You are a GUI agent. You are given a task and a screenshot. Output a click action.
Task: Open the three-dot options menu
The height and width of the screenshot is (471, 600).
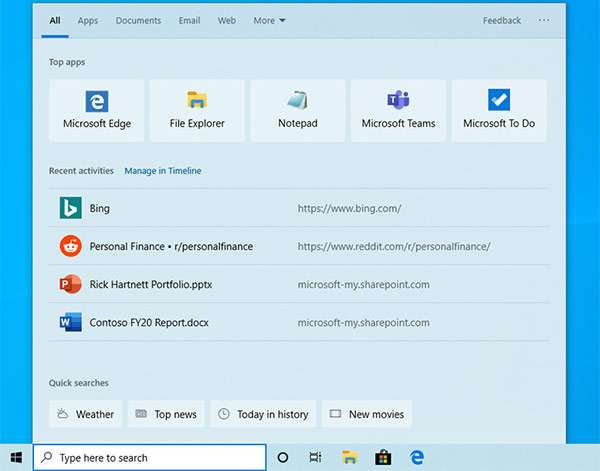(544, 20)
